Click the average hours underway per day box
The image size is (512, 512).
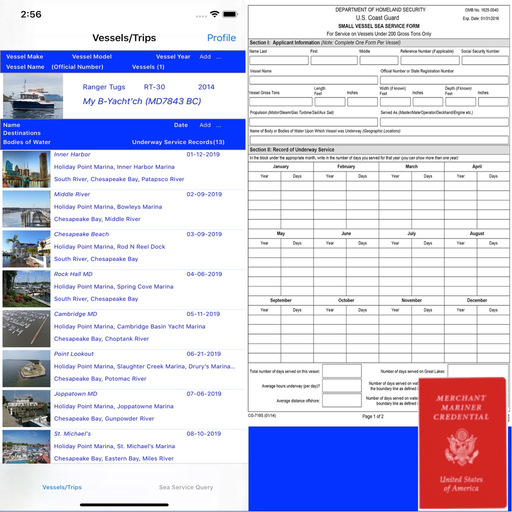(x=342, y=386)
